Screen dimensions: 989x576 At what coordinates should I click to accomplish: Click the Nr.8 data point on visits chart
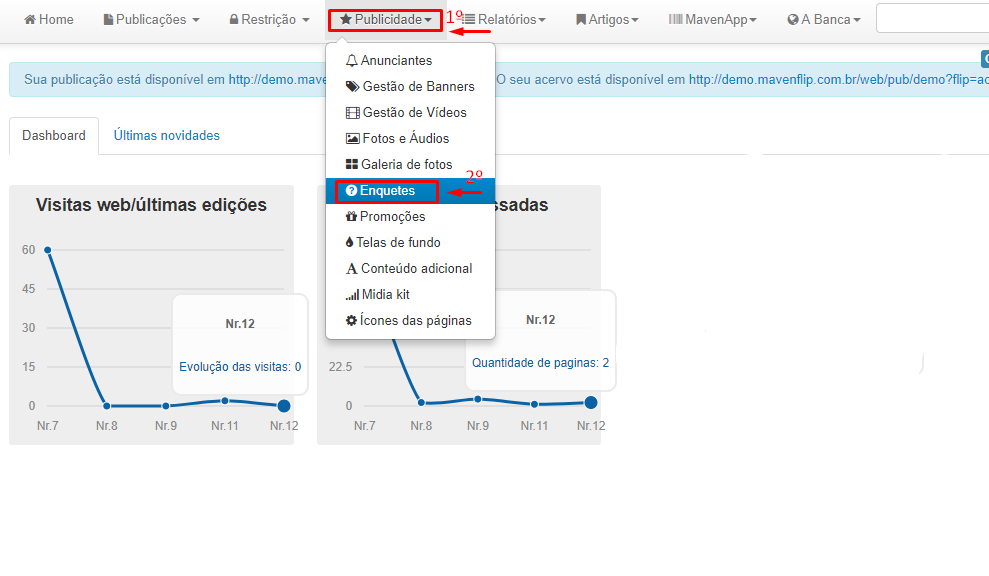107,406
